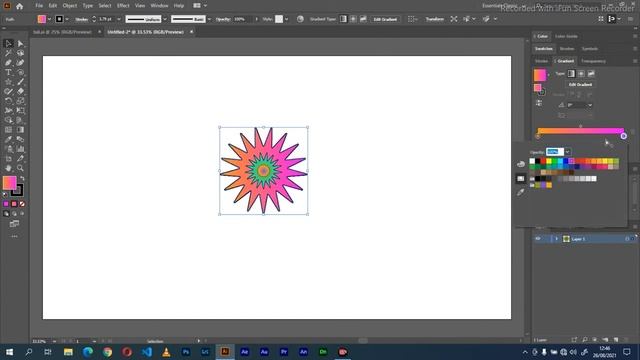Image resolution: width=640 pixels, height=360 pixels.
Task: Activate the Zoom tool
Action: coord(20,168)
